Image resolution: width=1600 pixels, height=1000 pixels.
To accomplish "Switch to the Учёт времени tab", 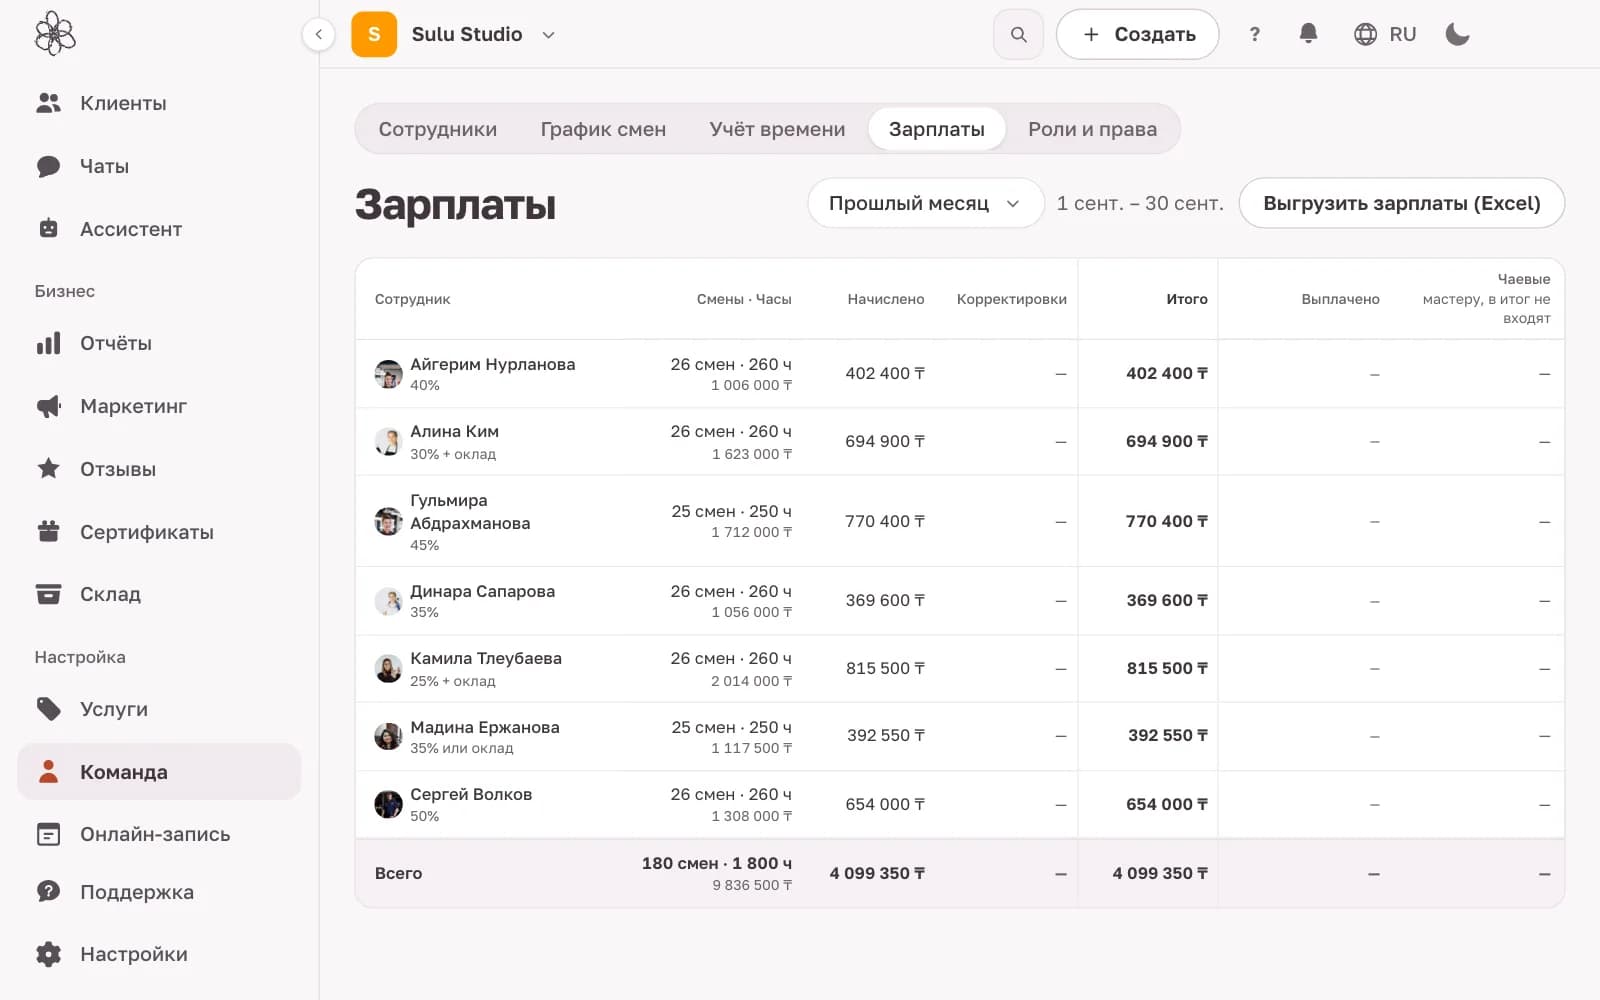I will (777, 129).
